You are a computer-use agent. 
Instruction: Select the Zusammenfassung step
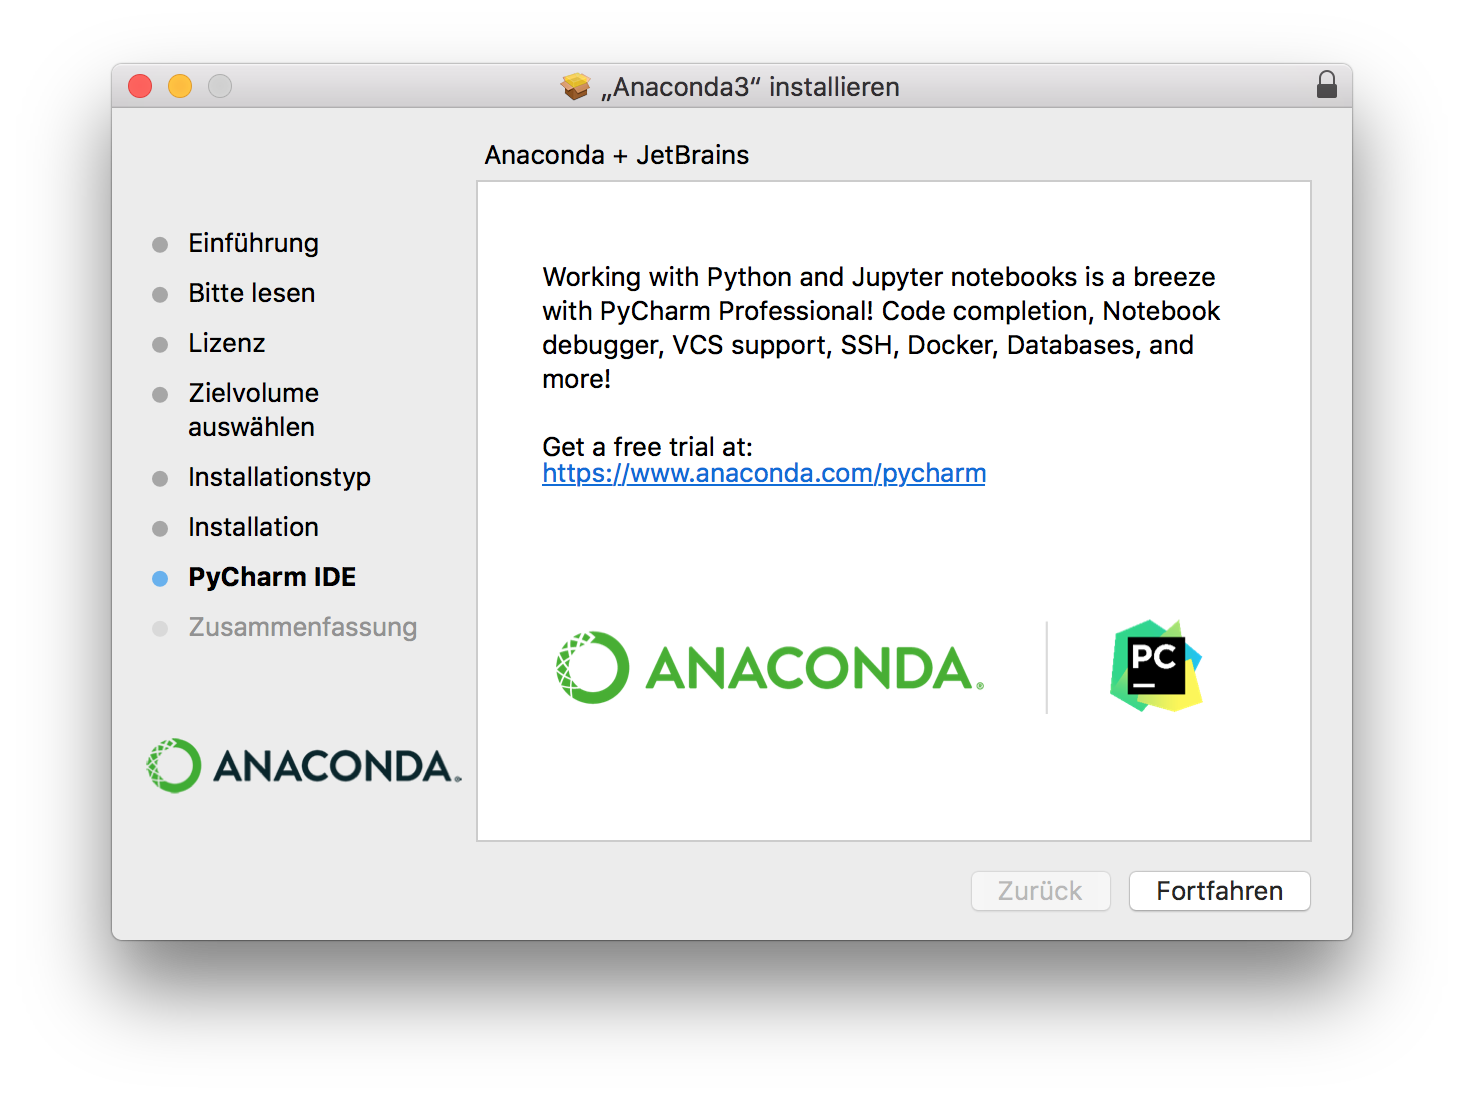click(303, 627)
